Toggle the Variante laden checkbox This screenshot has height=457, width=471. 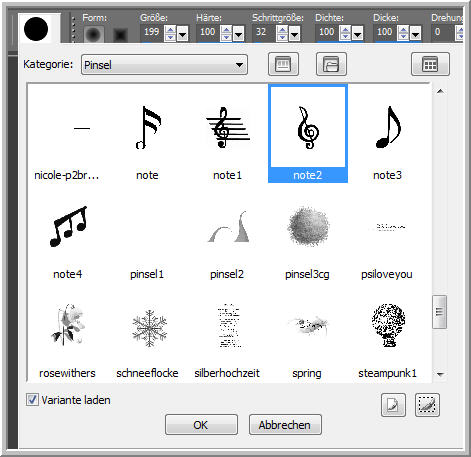pos(32,400)
